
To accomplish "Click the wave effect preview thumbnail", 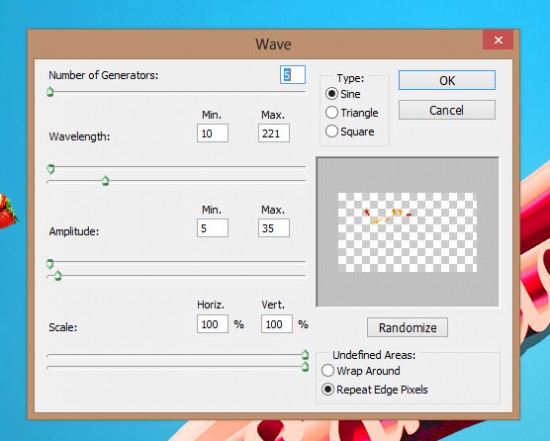I will [x=407, y=232].
